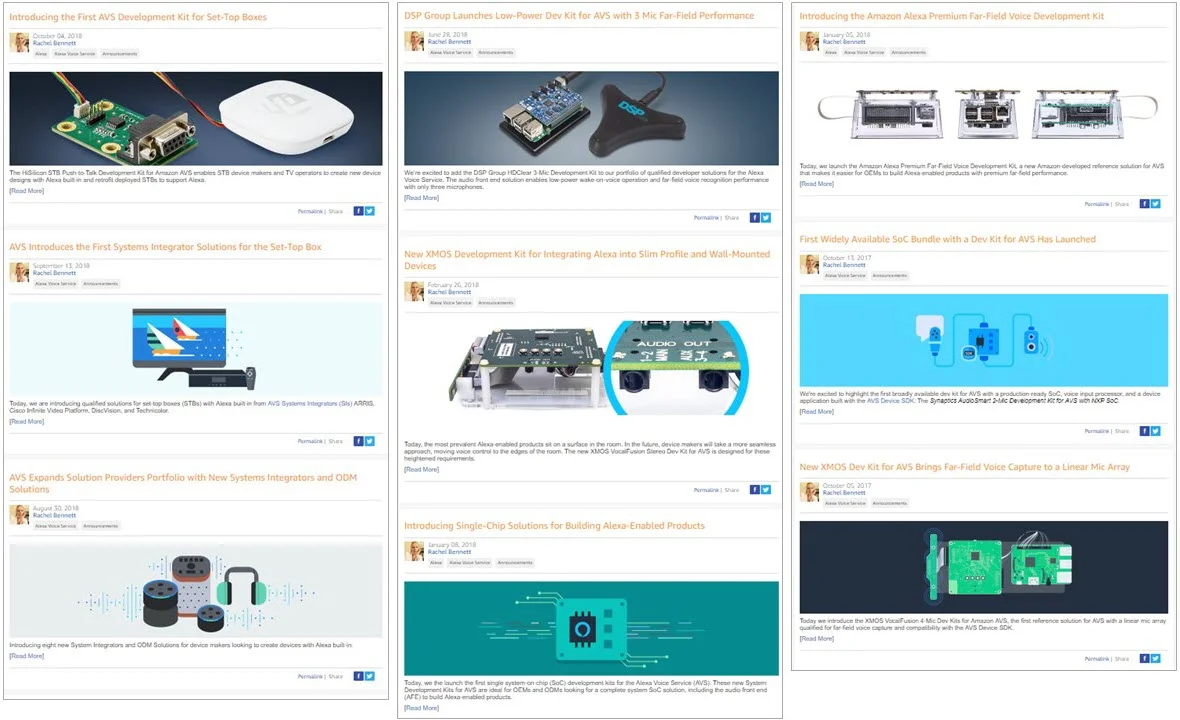Open 'Amazon Alexa Premium Far-Field Voice Development Kit' title
The height and width of the screenshot is (720, 1180).
pos(951,16)
